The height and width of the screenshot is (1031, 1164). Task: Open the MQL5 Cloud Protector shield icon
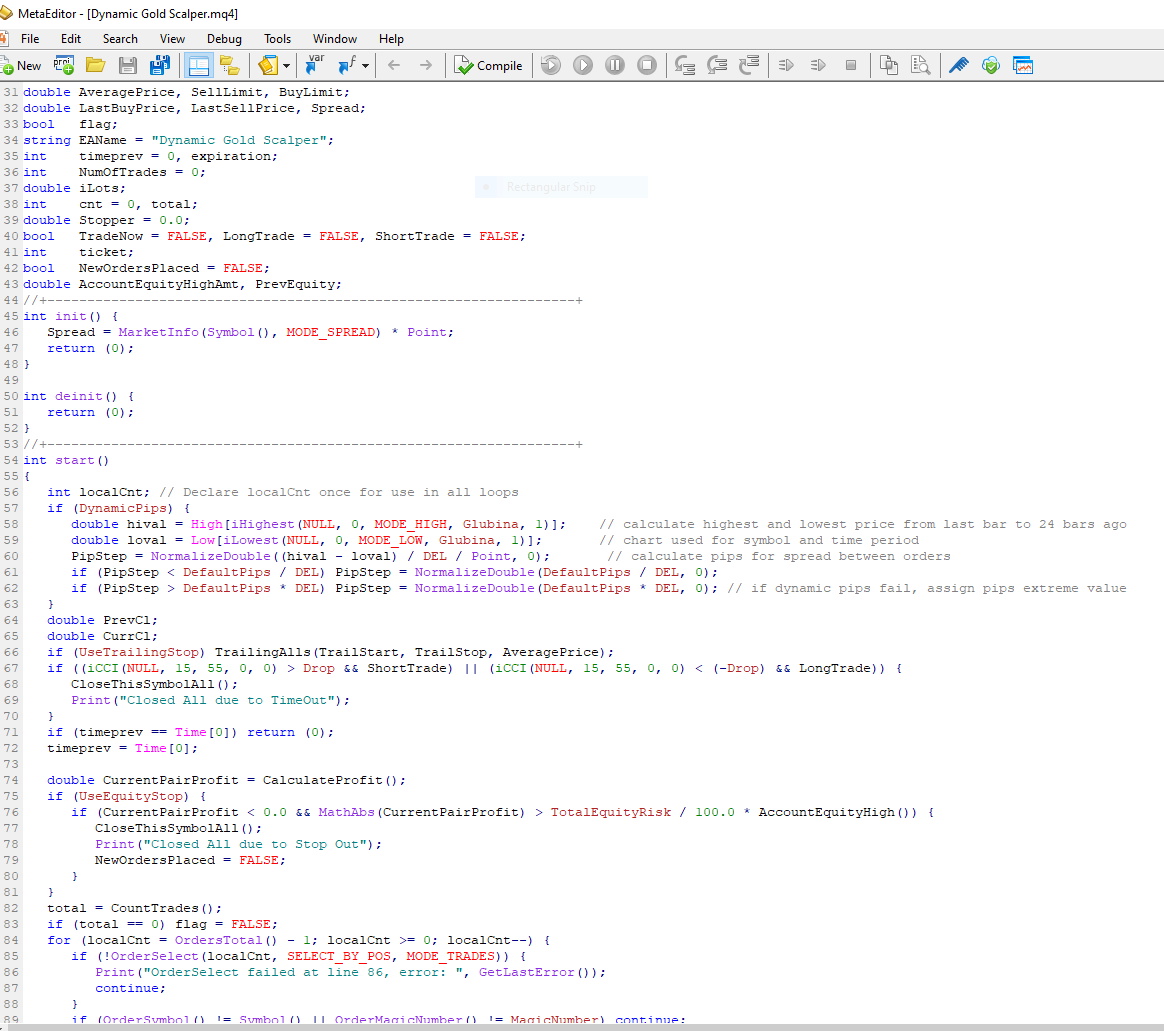(990, 66)
